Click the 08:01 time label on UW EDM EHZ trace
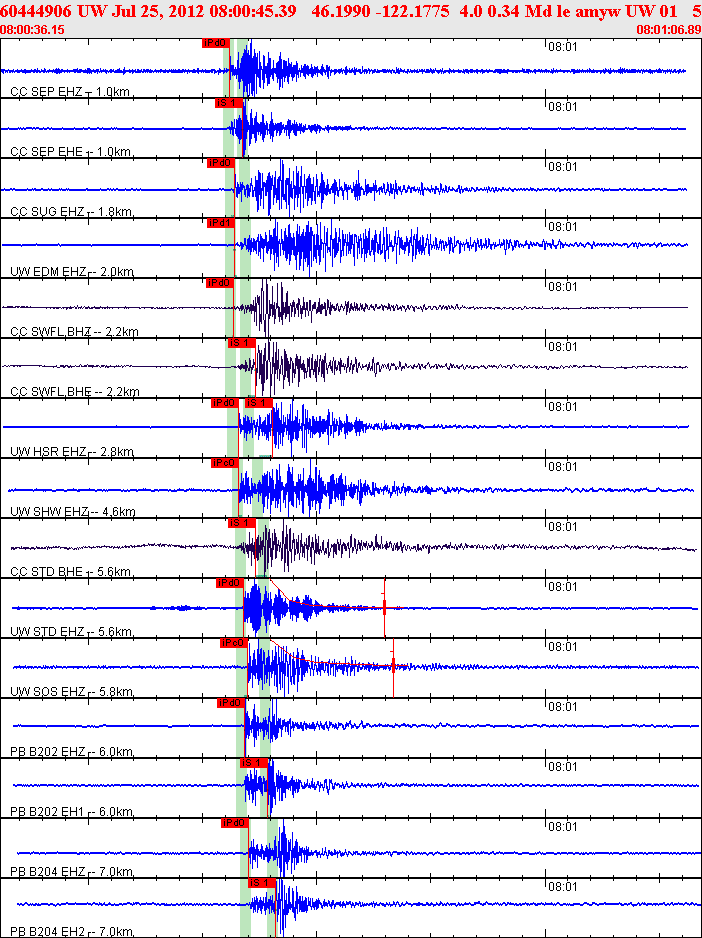 (563, 227)
